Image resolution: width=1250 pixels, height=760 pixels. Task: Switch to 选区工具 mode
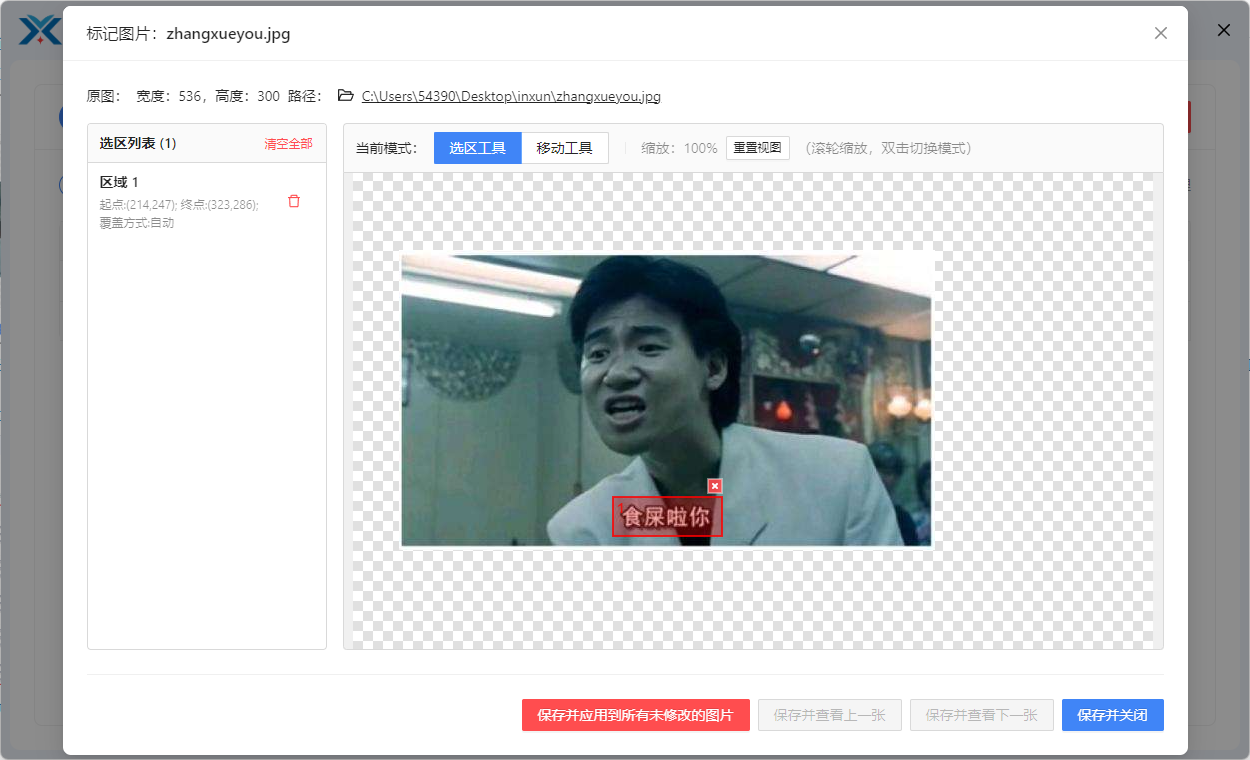477,148
